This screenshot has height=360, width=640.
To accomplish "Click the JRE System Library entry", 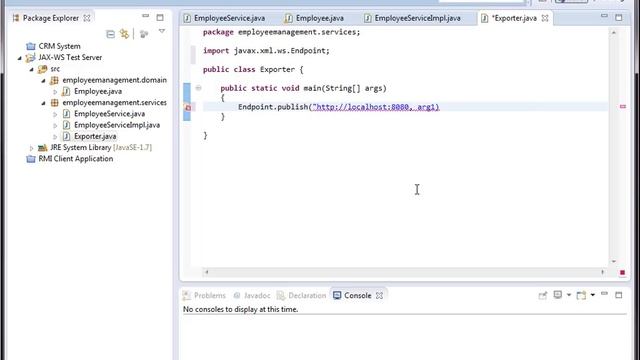I will pos(100,147).
